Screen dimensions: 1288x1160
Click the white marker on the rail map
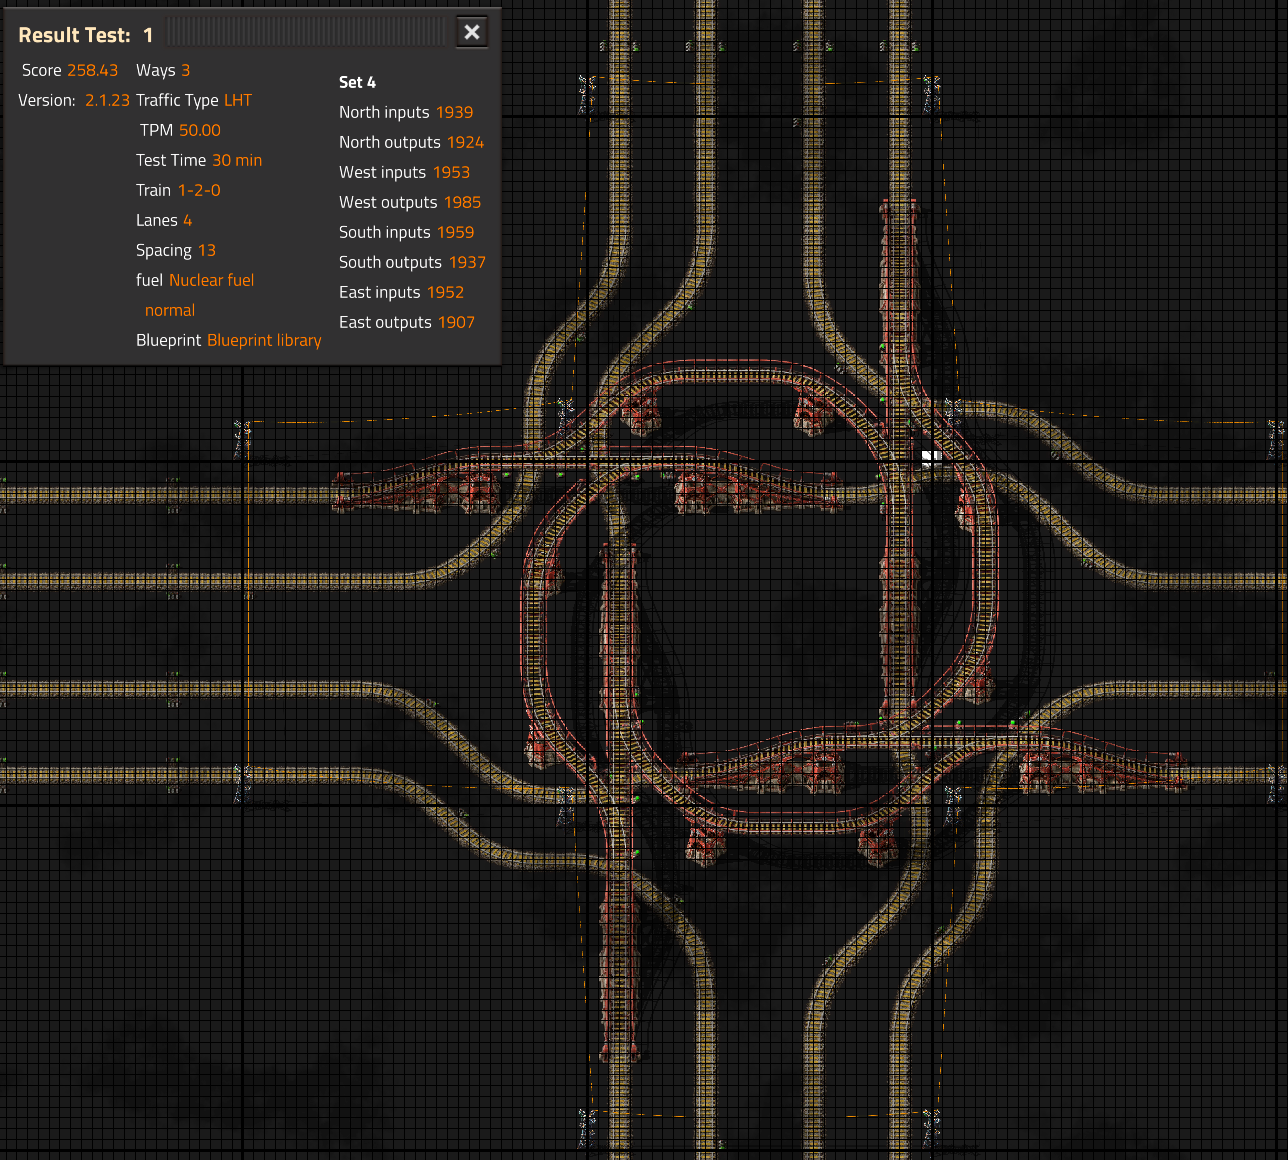[x=931, y=458]
